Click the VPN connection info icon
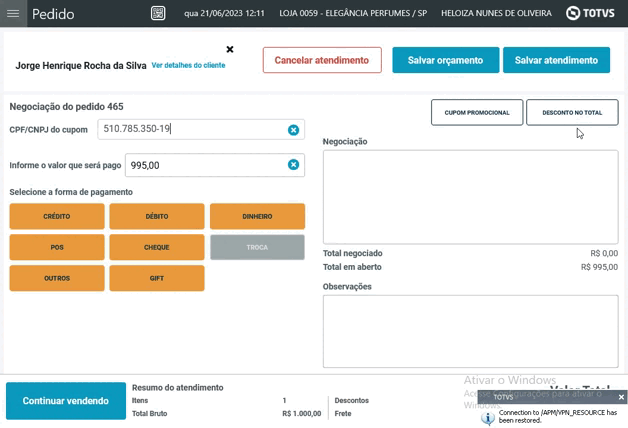The height and width of the screenshot is (428, 628). click(487, 417)
